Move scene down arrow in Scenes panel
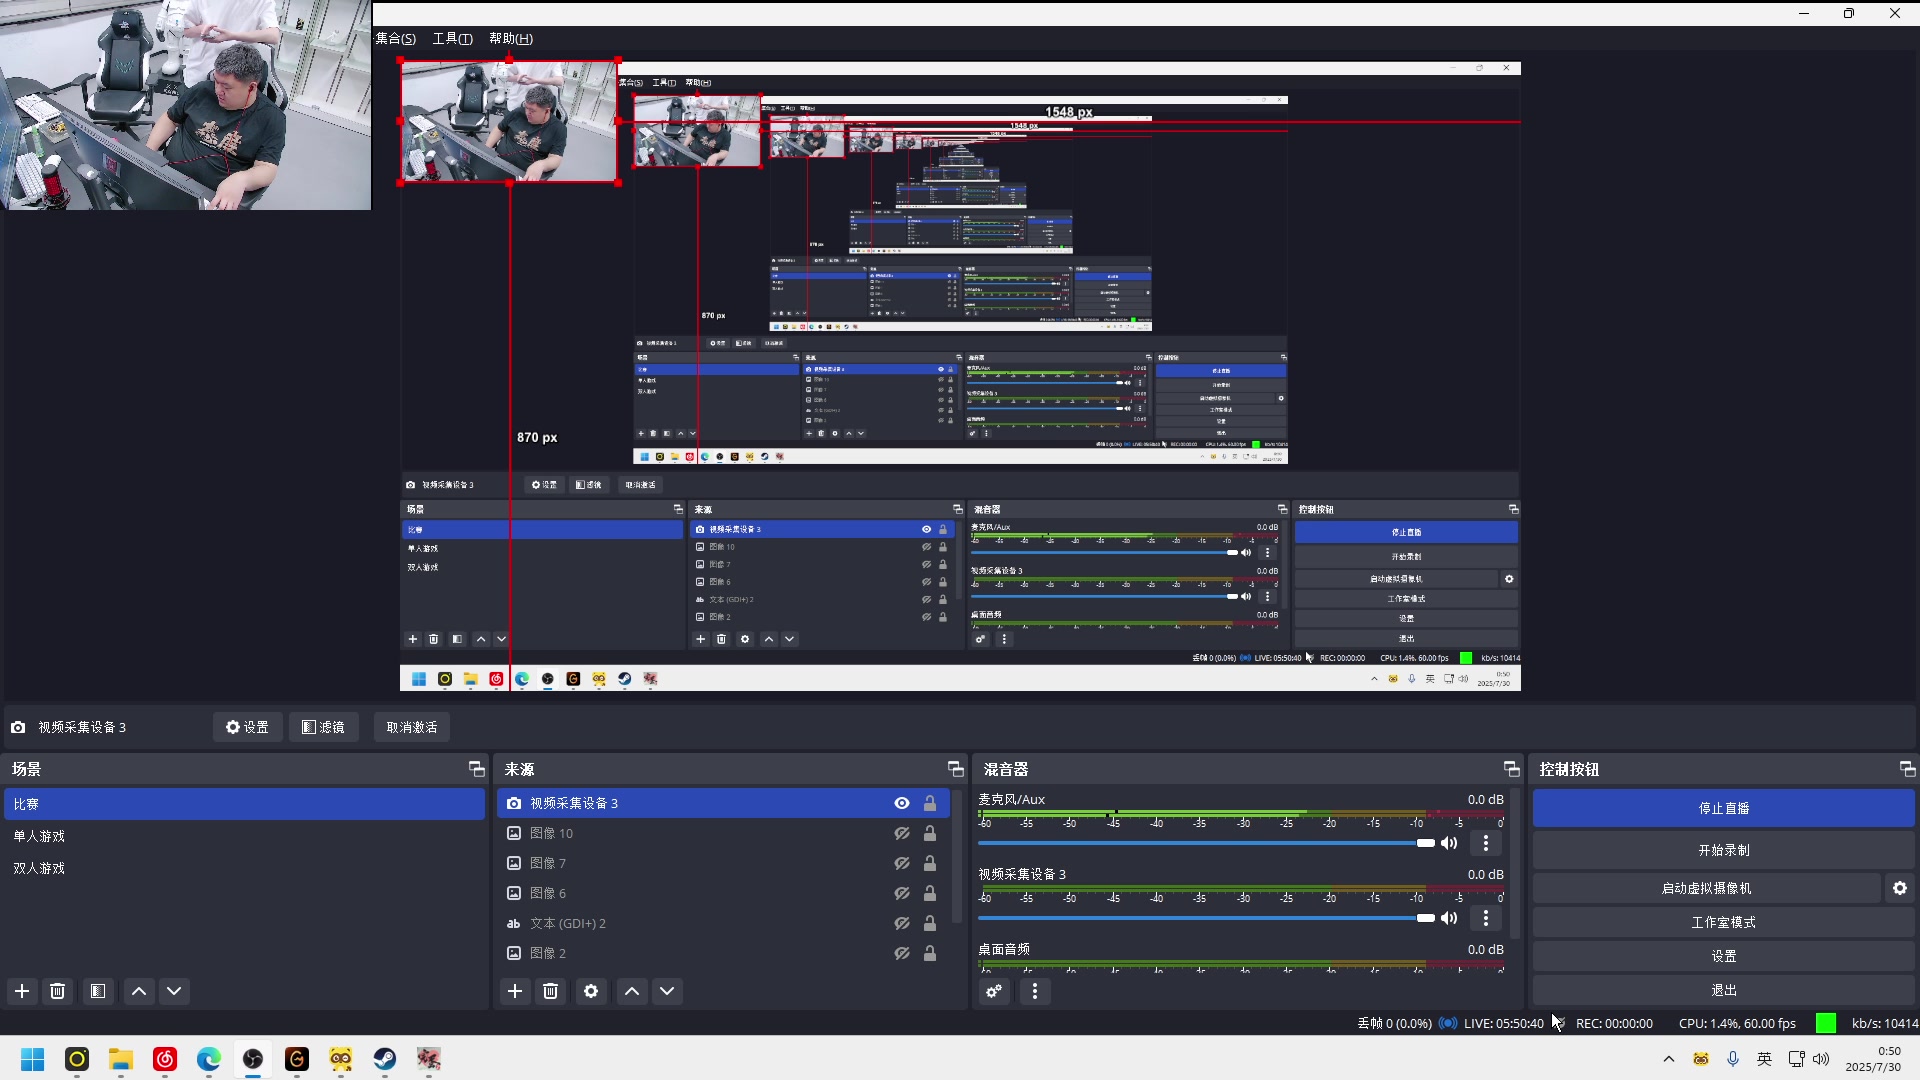Viewport: 1920px width, 1080px height. [x=174, y=991]
